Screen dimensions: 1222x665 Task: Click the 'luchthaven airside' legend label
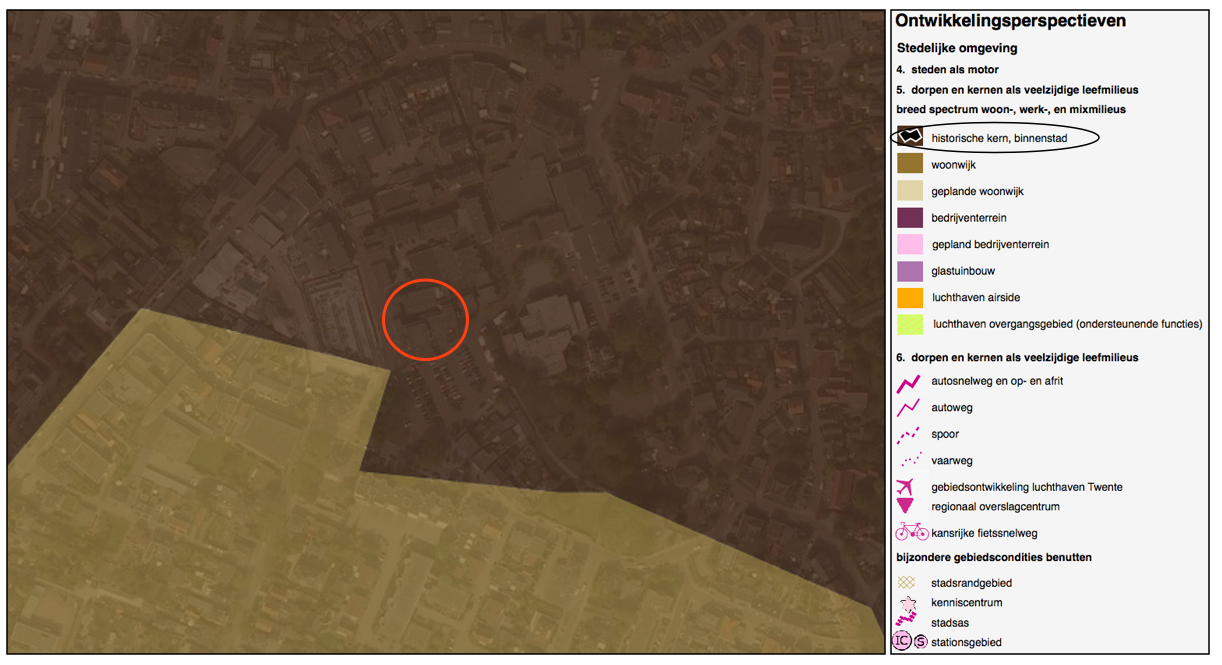[x=975, y=298]
